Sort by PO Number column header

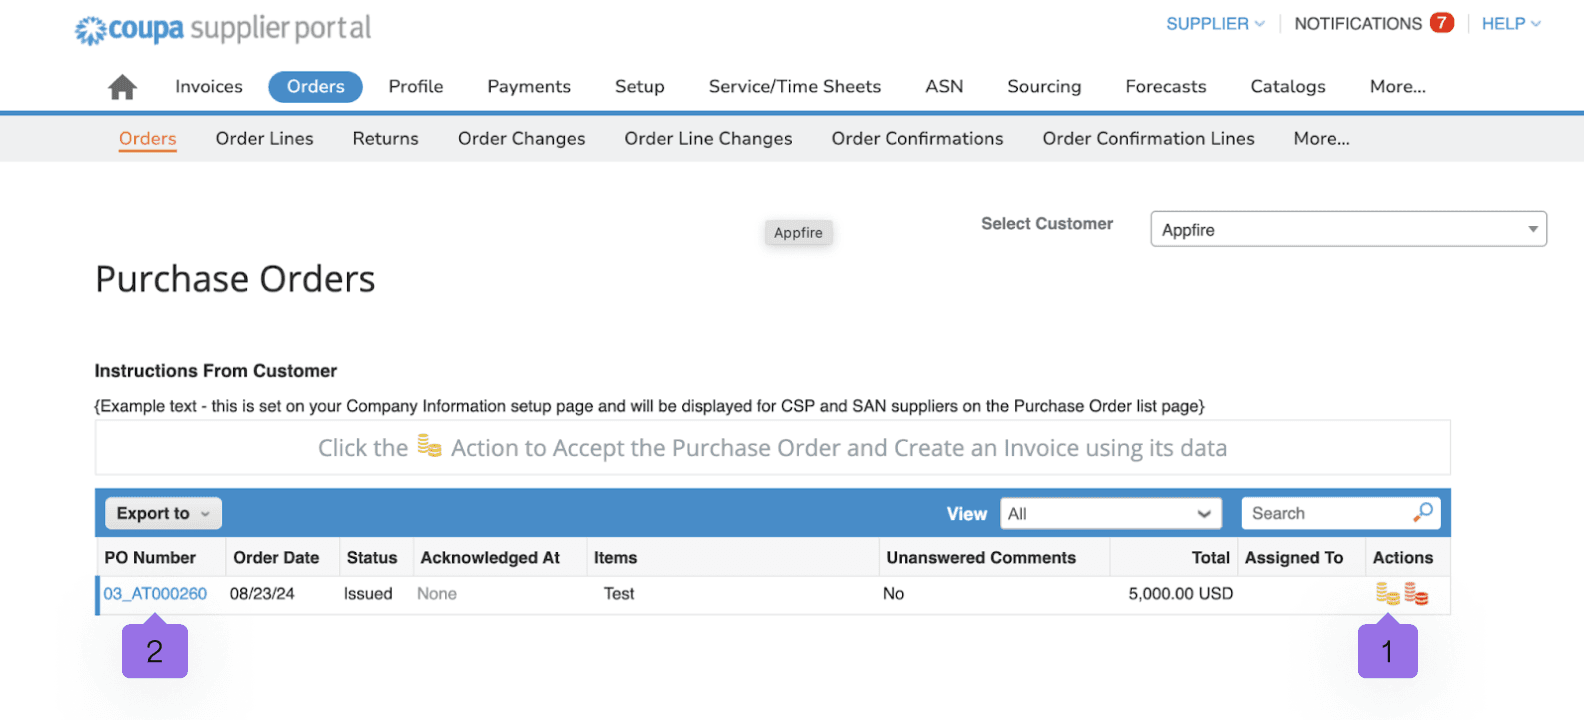pyautogui.click(x=150, y=558)
